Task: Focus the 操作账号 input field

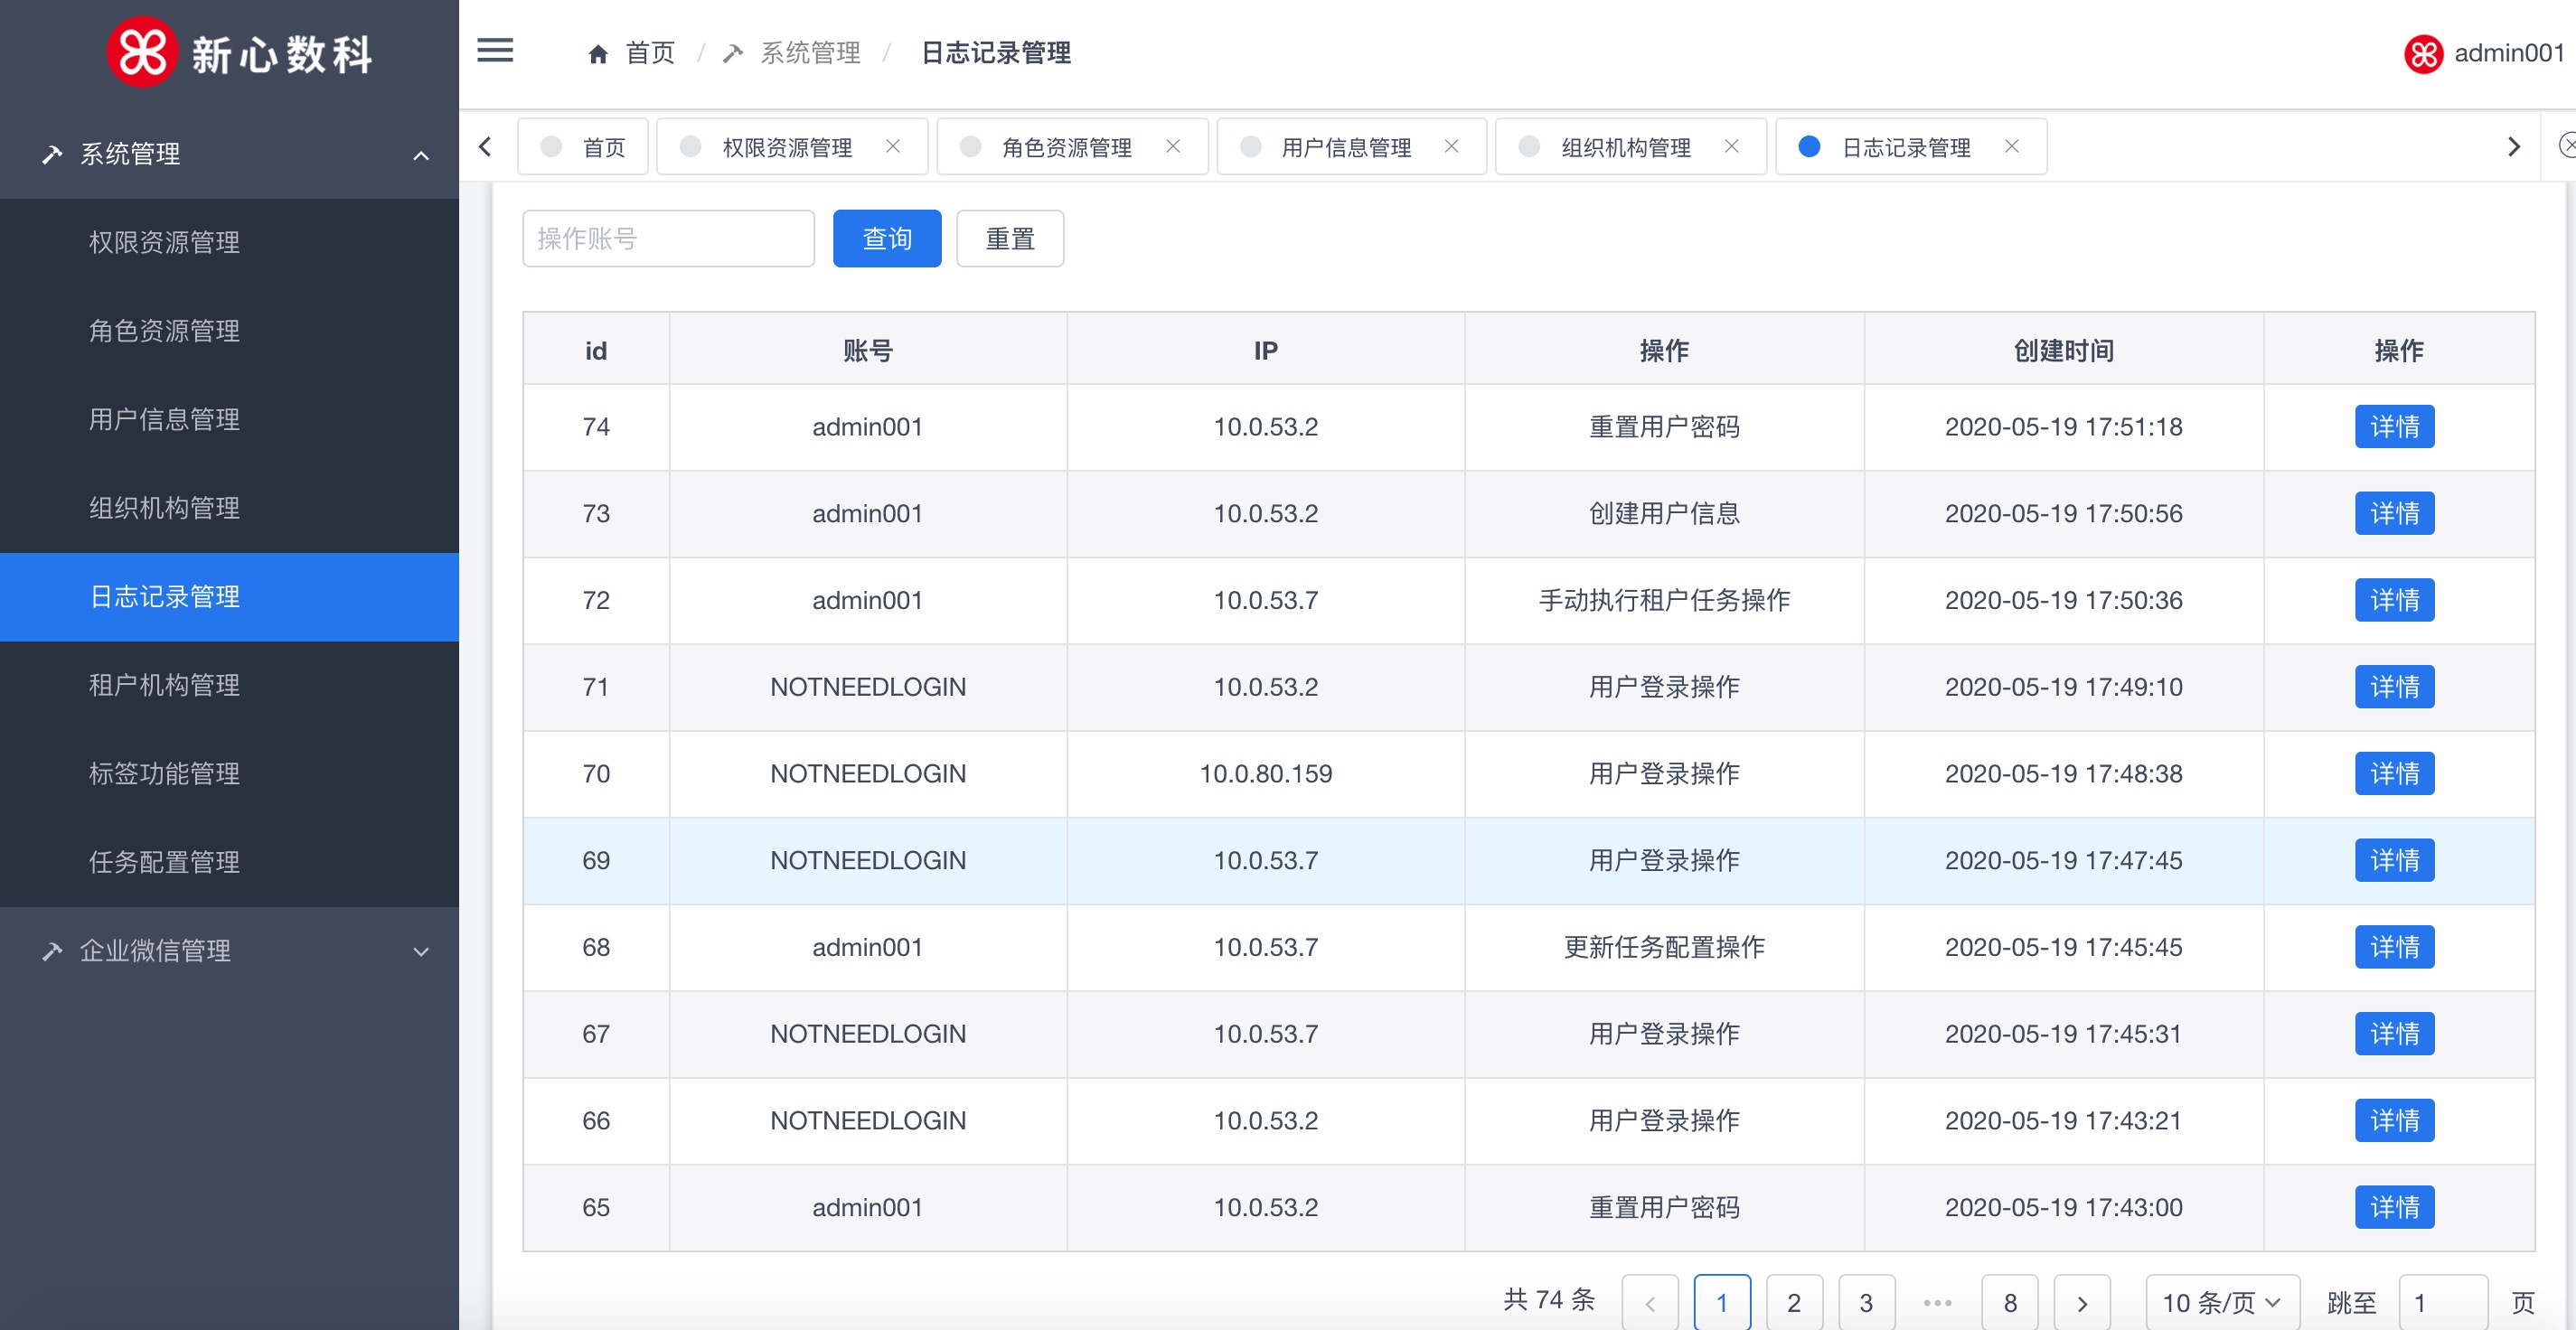Action: pos(668,239)
